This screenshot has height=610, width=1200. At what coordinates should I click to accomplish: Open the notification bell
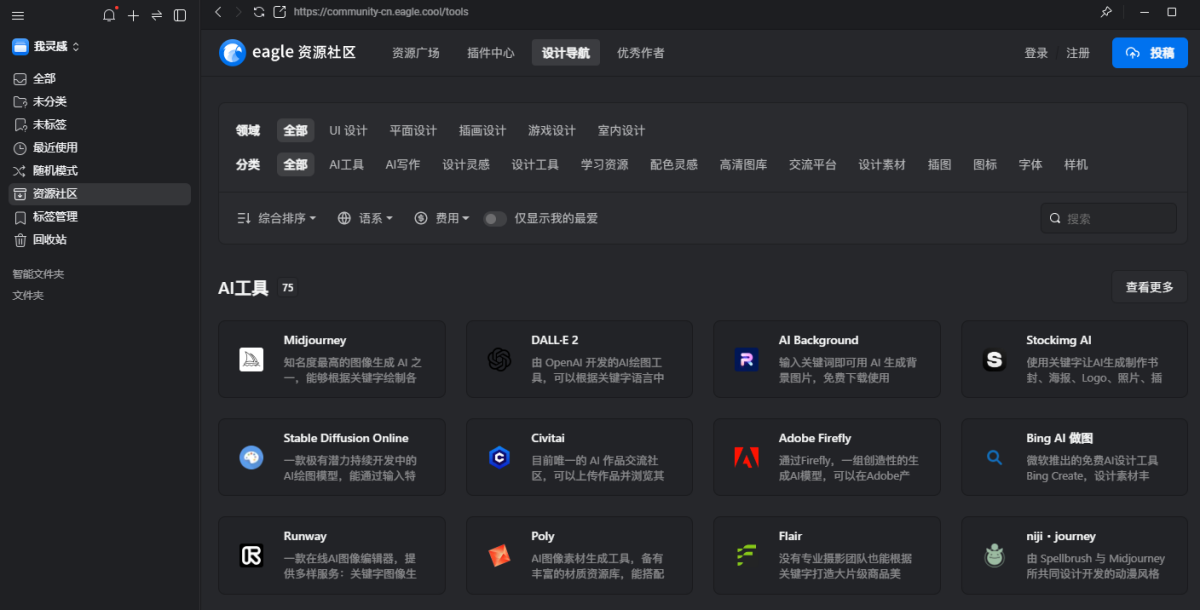[x=110, y=15]
